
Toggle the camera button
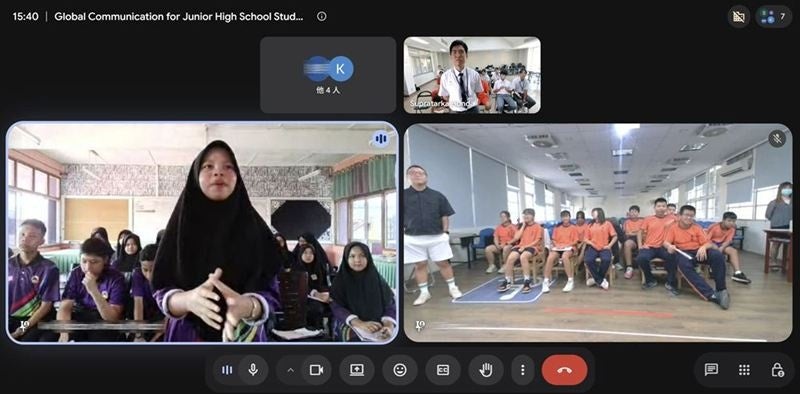[316, 370]
